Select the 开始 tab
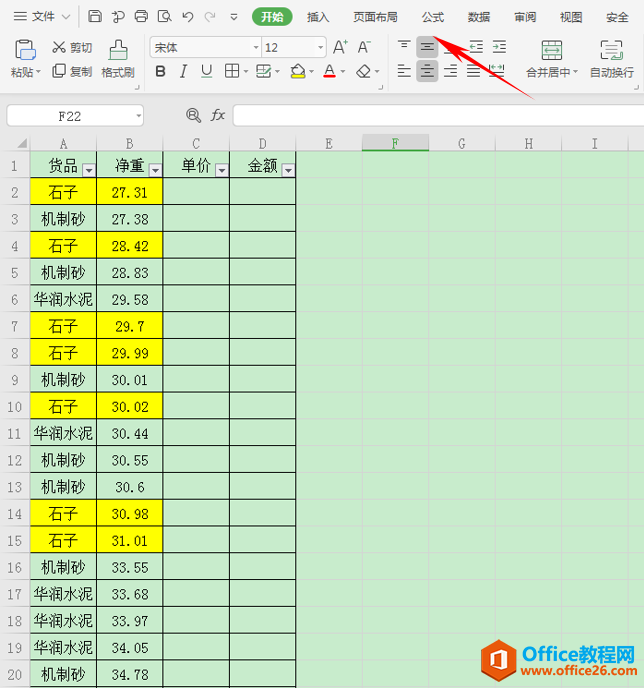 [x=272, y=17]
